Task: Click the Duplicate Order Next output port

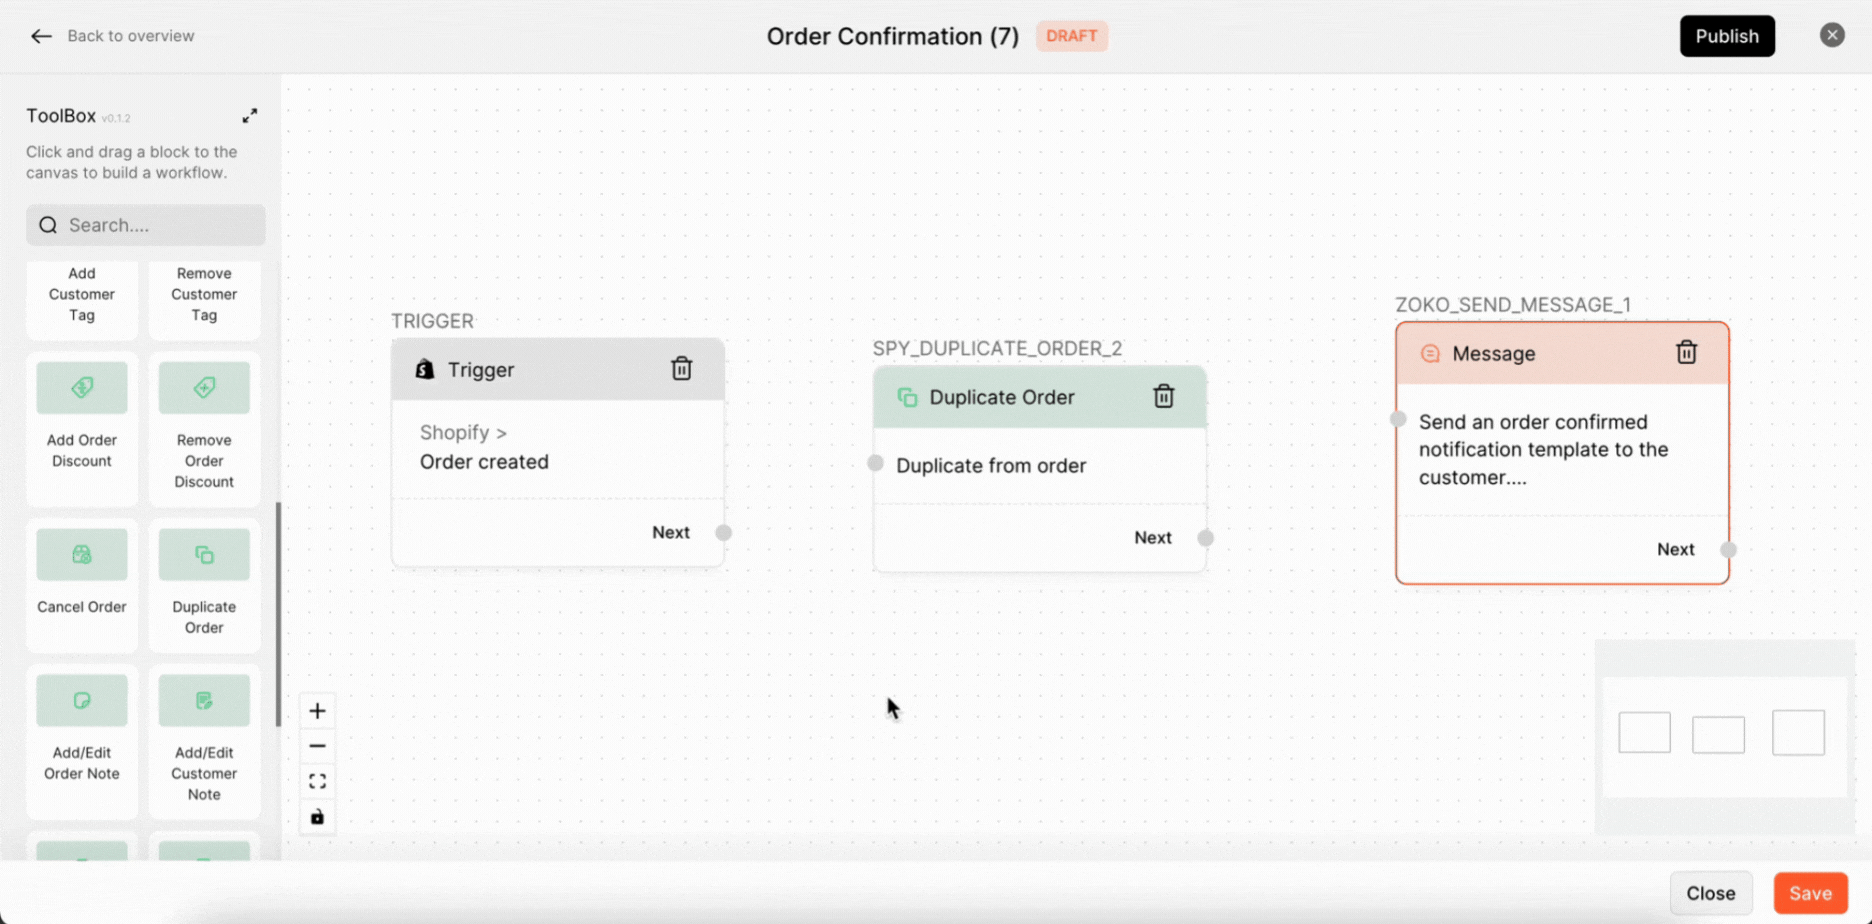Action: point(1206,538)
